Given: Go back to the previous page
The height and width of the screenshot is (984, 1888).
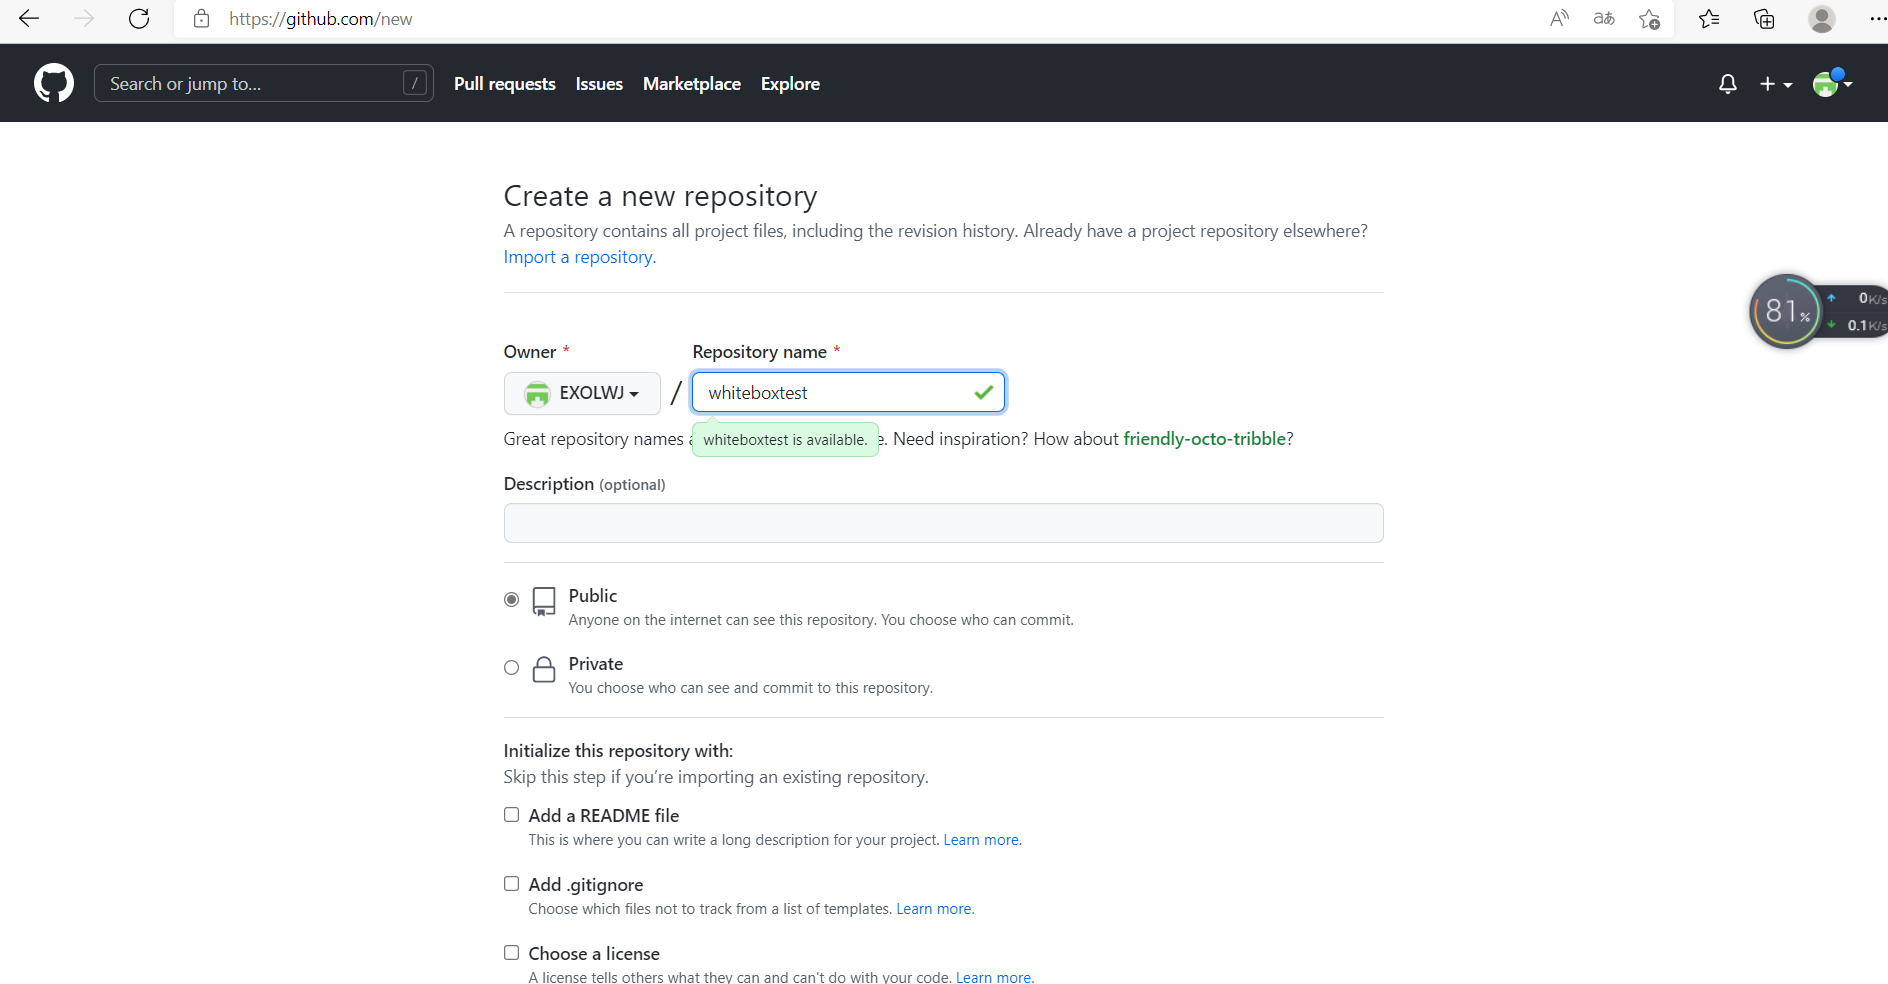Looking at the screenshot, I should (29, 18).
